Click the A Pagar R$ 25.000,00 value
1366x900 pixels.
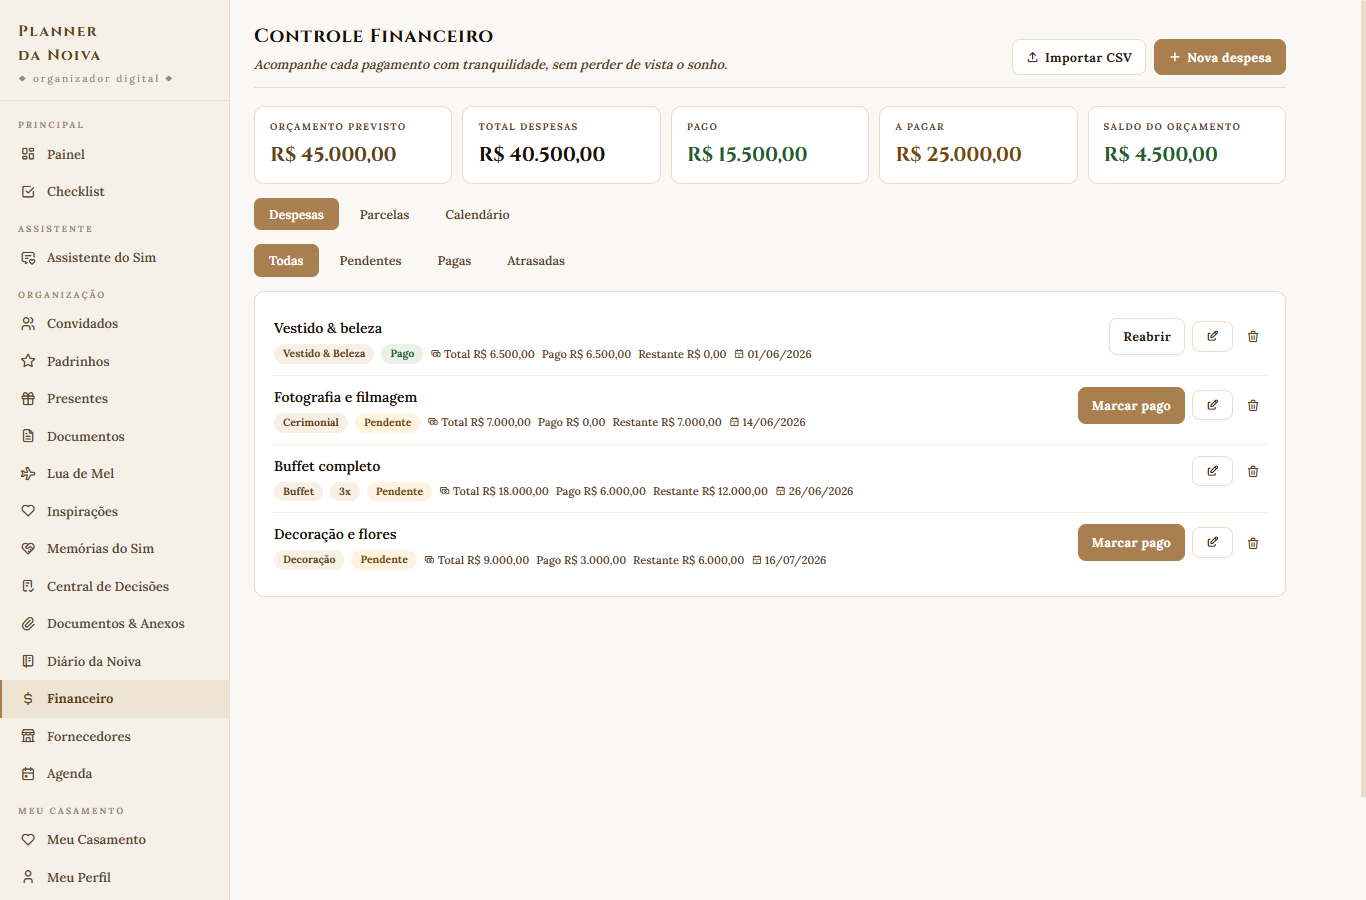pyautogui.click(x=959, y=154)
